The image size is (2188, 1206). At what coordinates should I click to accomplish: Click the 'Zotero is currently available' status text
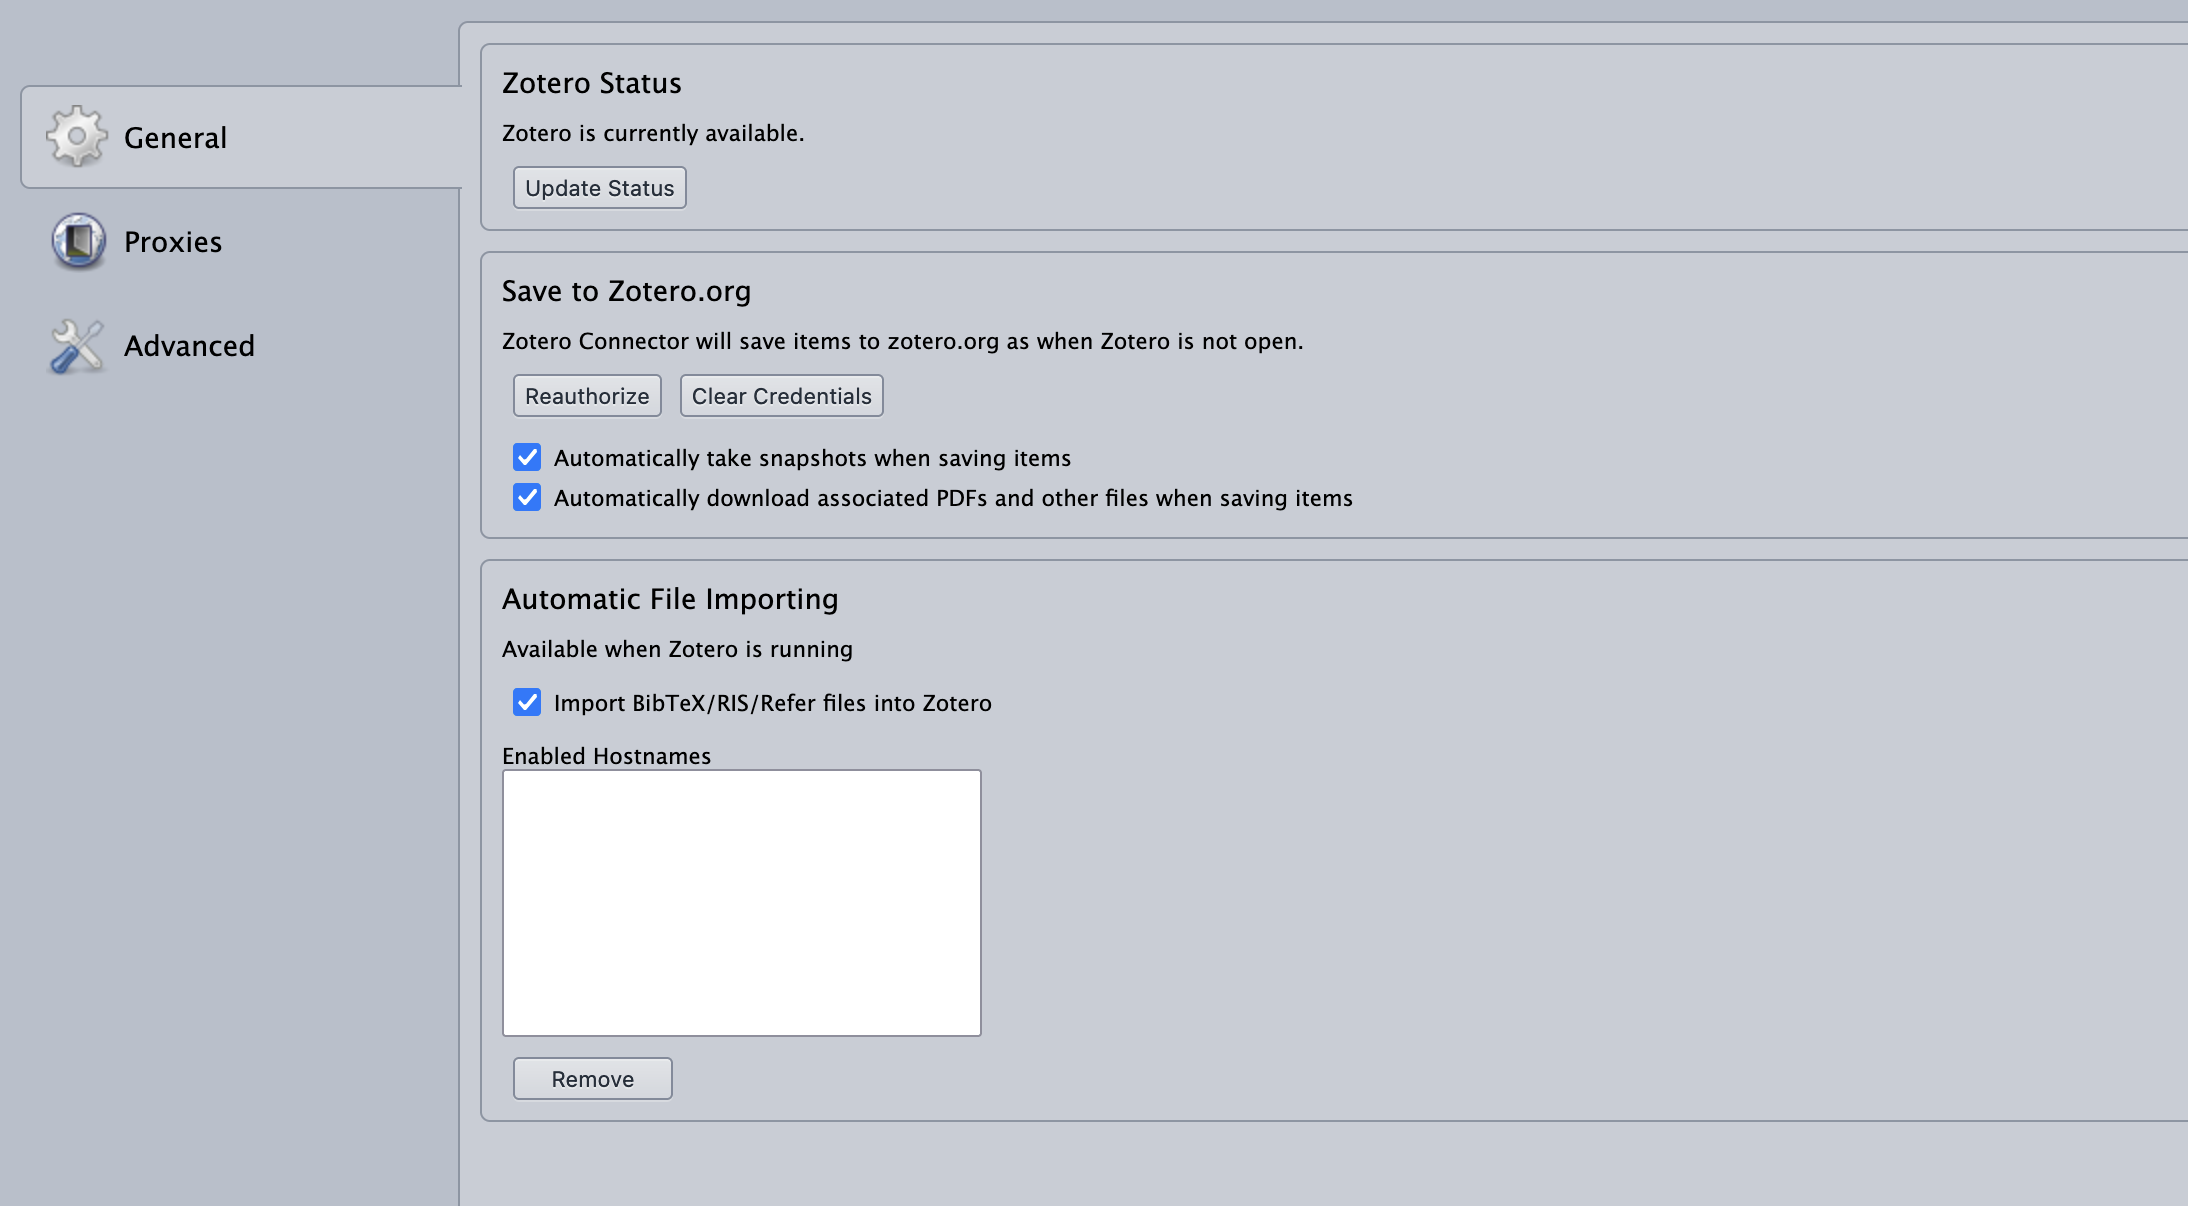[652, 133]
